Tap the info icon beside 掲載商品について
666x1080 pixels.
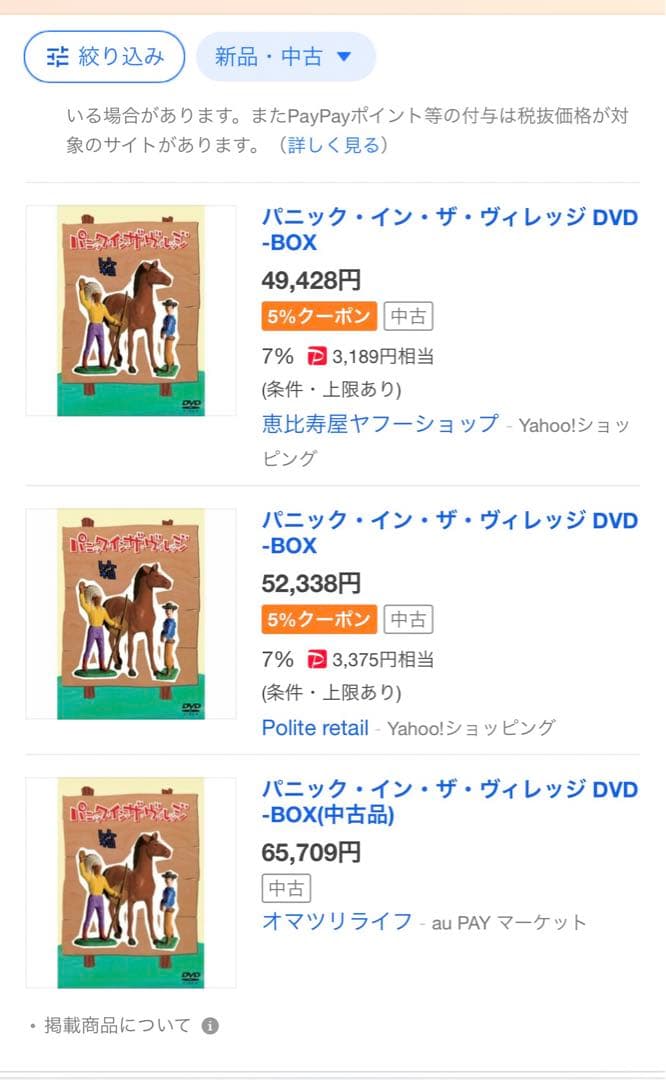(209, 1024)
